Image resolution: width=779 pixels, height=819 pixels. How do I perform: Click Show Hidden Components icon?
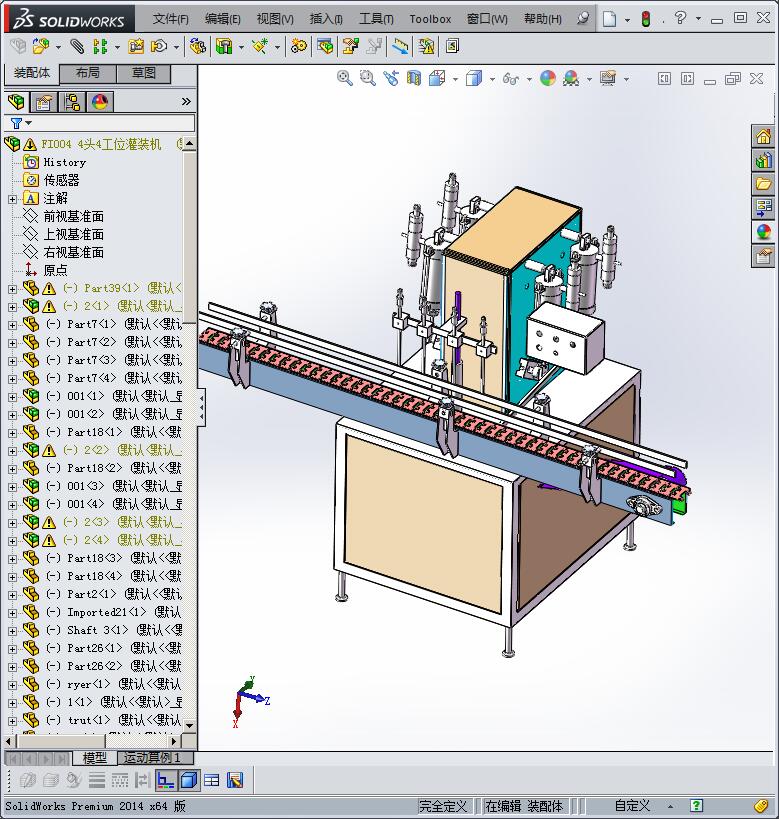(x=197, y=46)
